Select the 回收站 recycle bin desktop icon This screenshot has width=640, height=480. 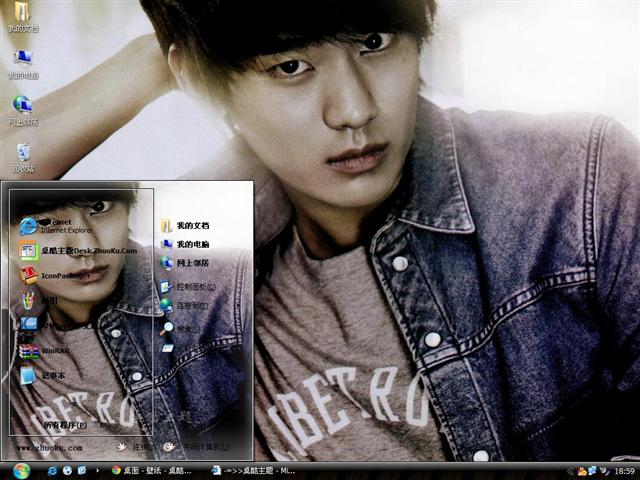(x=23, y=157)
